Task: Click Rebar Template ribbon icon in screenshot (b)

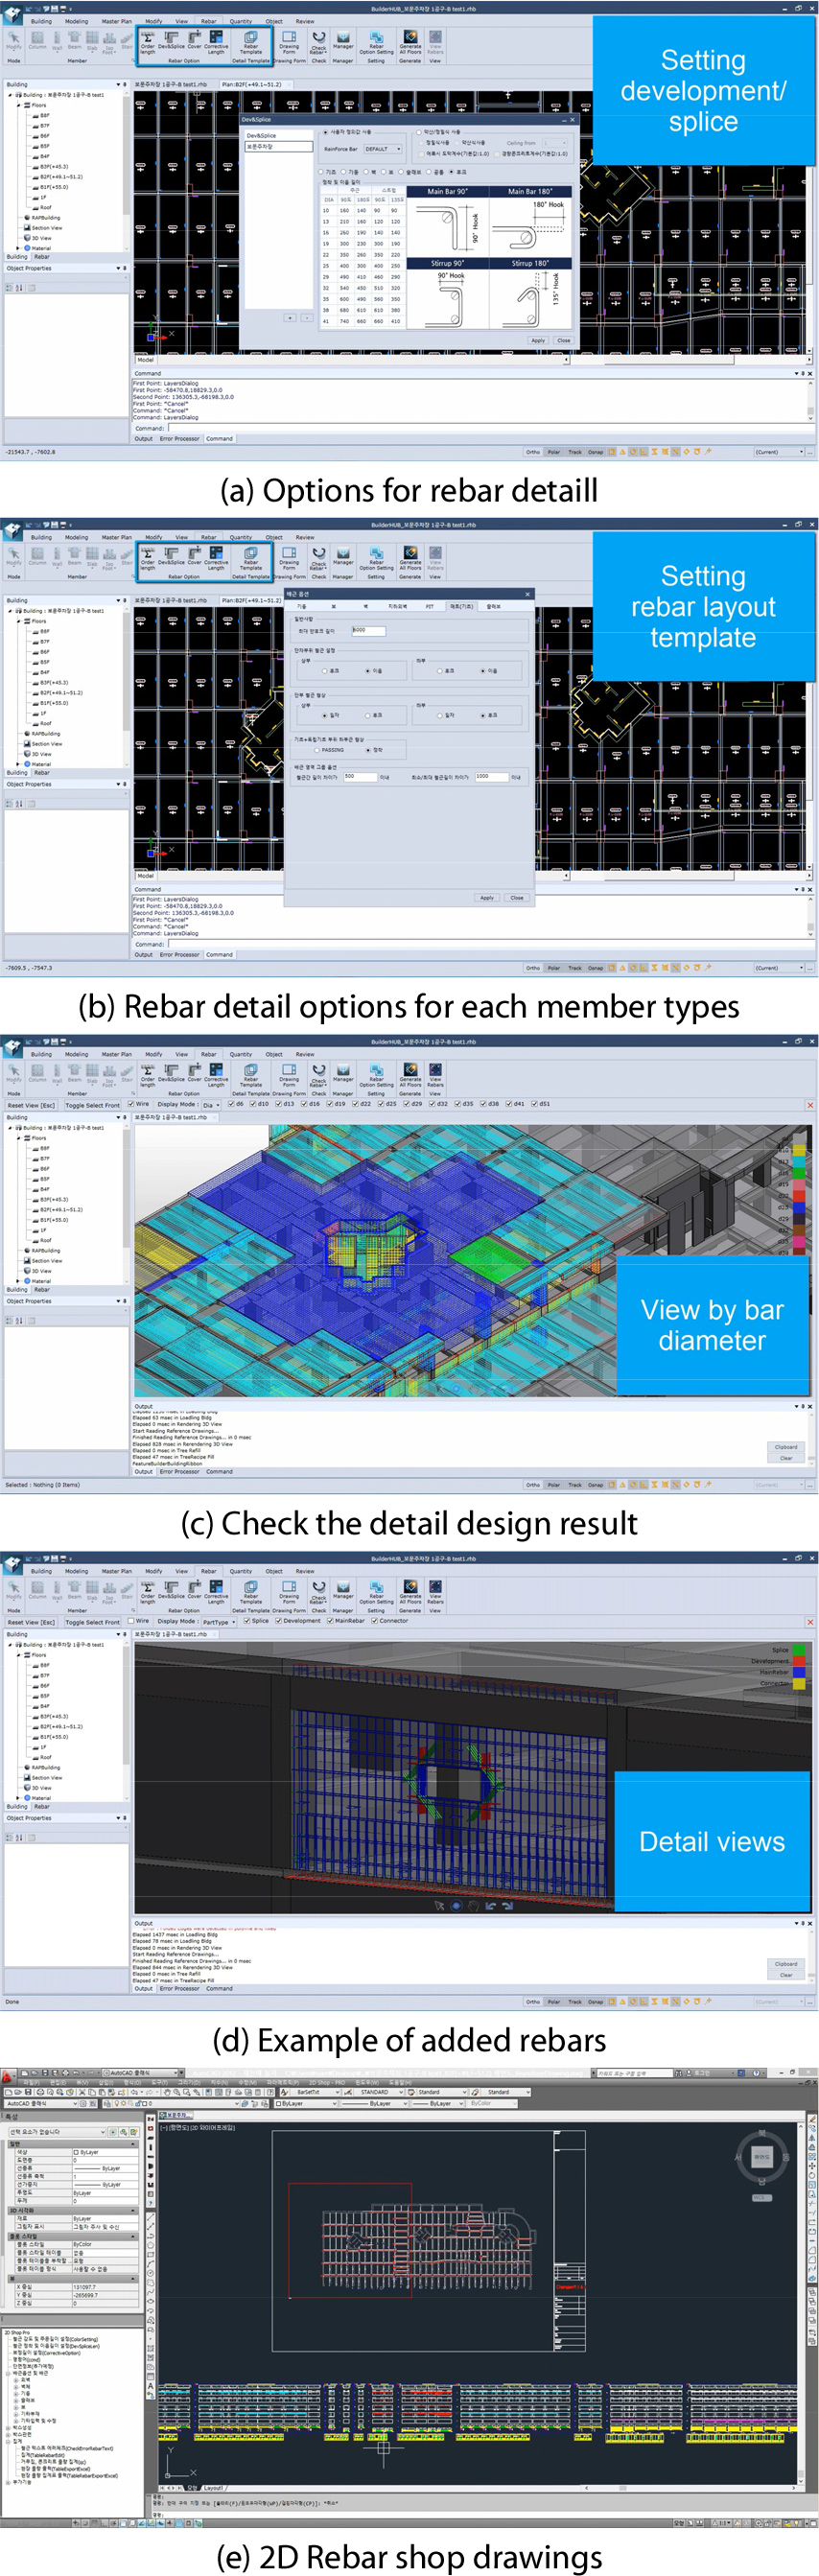Action: tap(251, 555)
